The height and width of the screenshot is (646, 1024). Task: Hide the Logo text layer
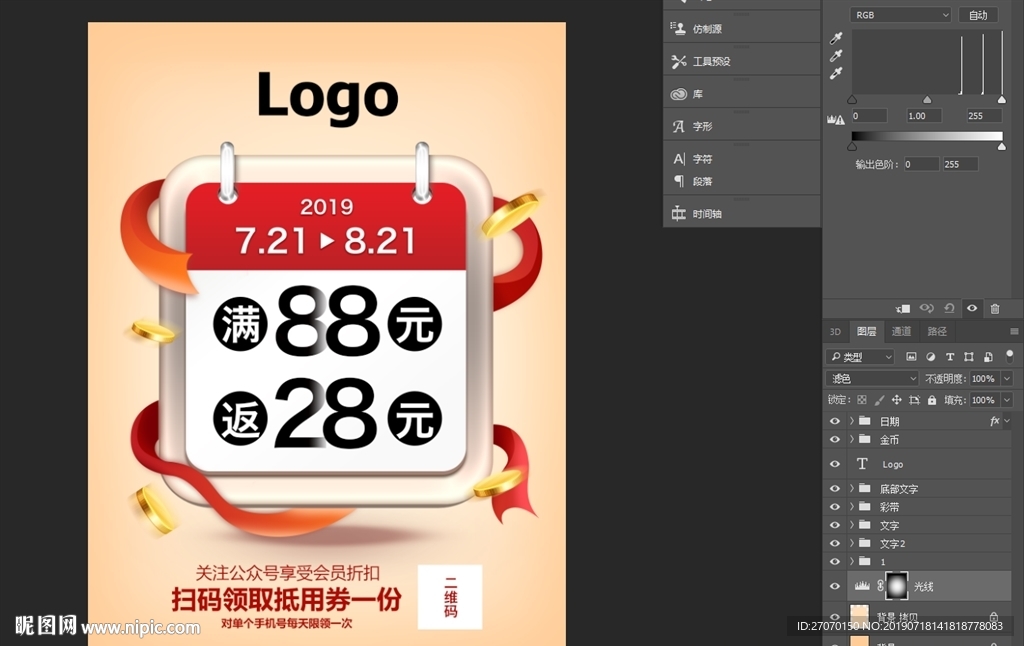click(835, 464)
